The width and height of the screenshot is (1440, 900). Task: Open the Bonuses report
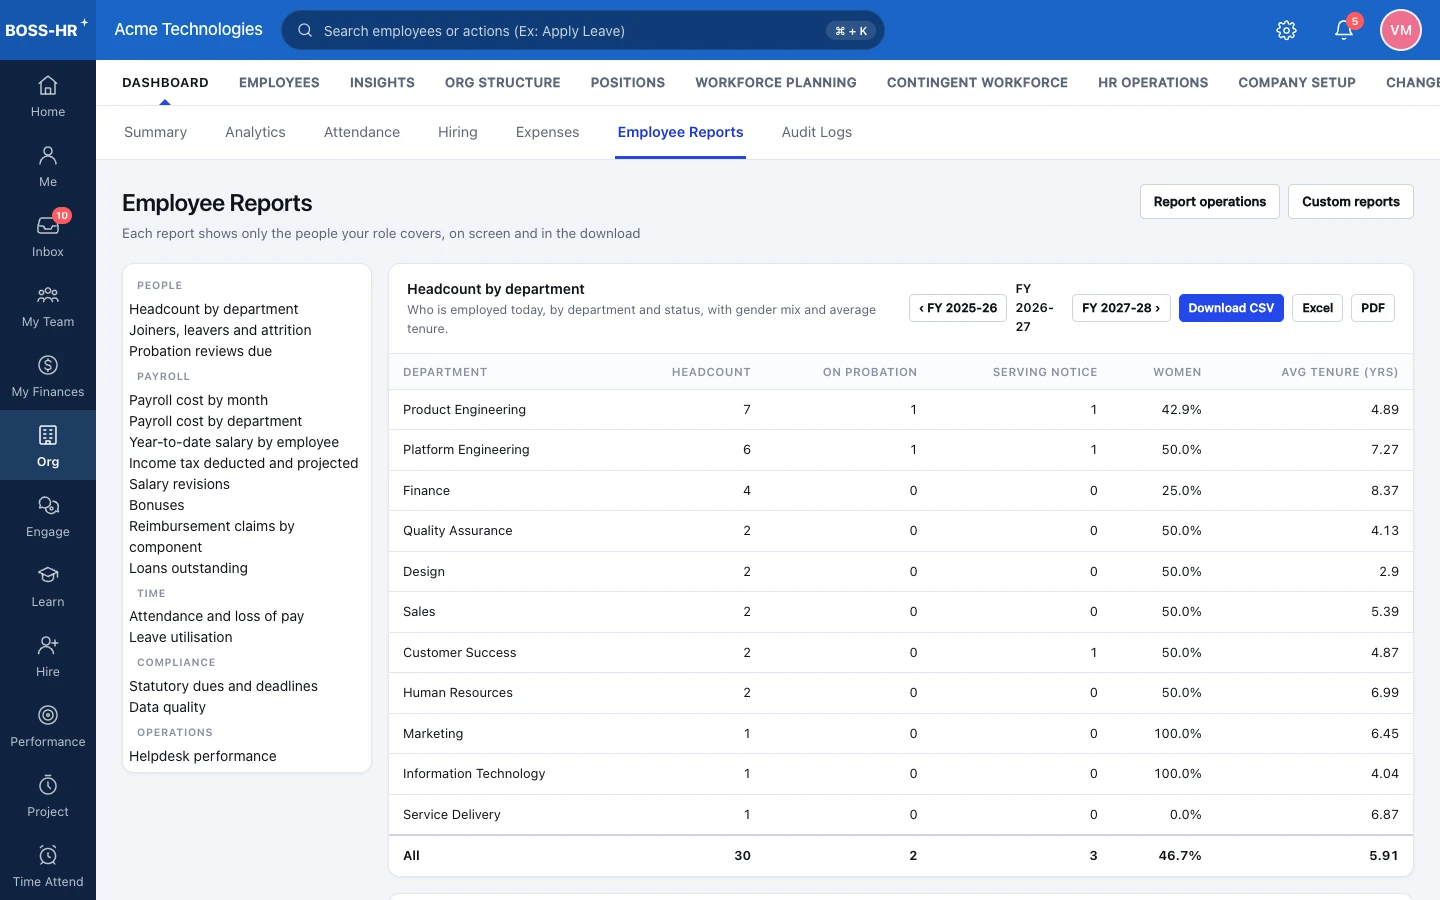click(x=157, y=505)
